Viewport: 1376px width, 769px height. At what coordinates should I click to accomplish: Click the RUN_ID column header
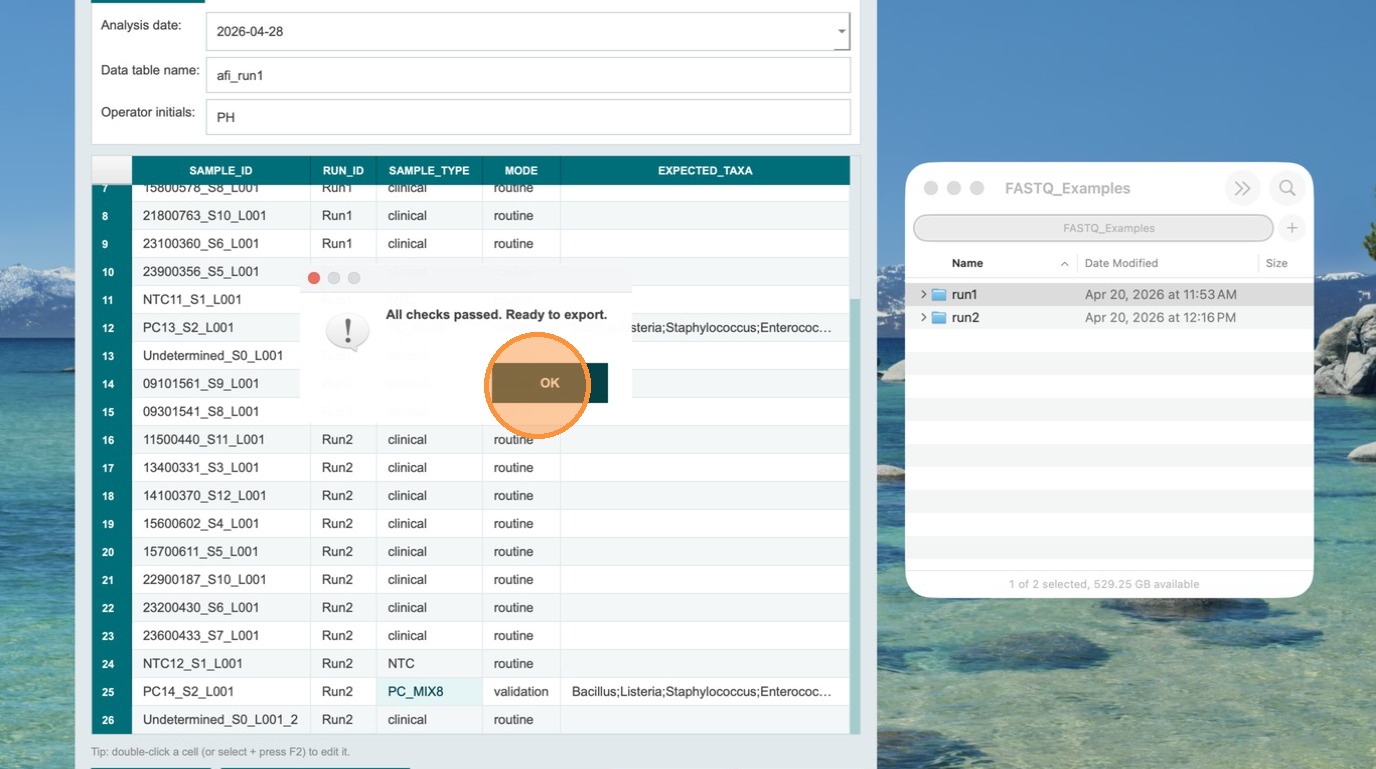tap(343, 171)
